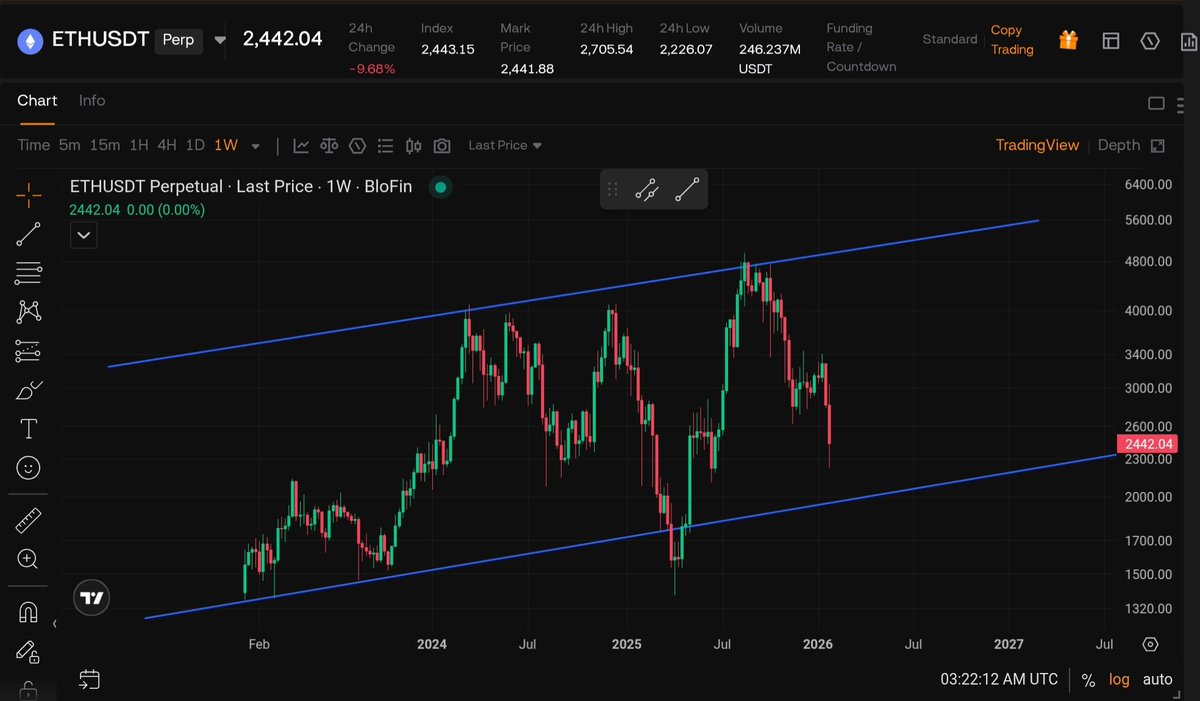Expand the 1W timeframe dropdown arrow
The height and width of the screenshot is (701, 1200).
click(x=255, y=145)
